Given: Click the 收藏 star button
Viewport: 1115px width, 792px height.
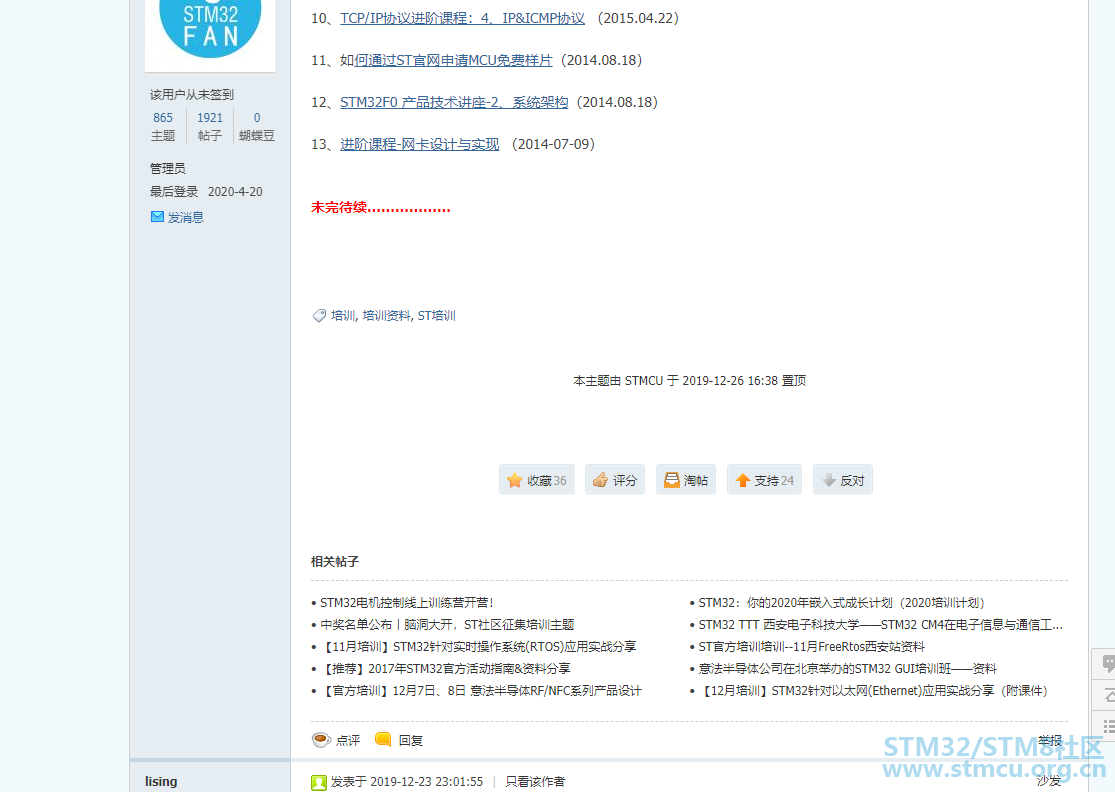Looking at the screenshot, I should pyautogui.click(x=537, y=480).
